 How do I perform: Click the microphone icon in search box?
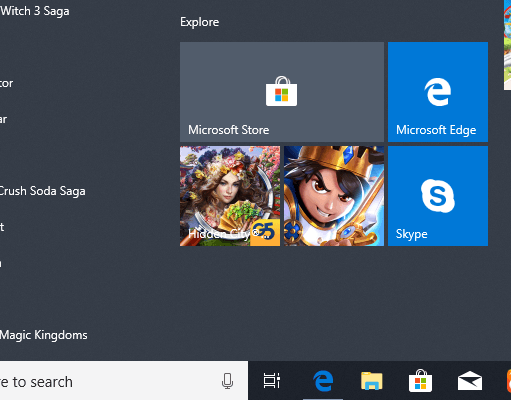point(227,381)
